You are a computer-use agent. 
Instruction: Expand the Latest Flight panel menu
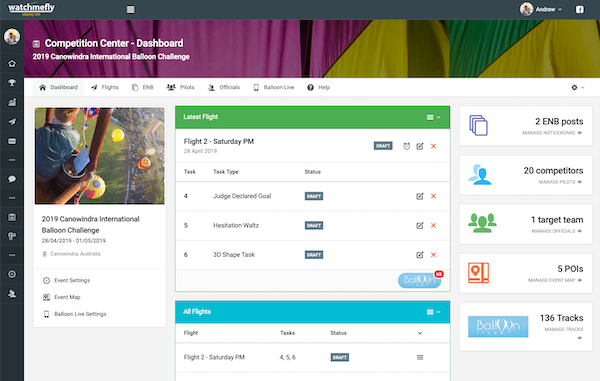(x=434, y=117)
